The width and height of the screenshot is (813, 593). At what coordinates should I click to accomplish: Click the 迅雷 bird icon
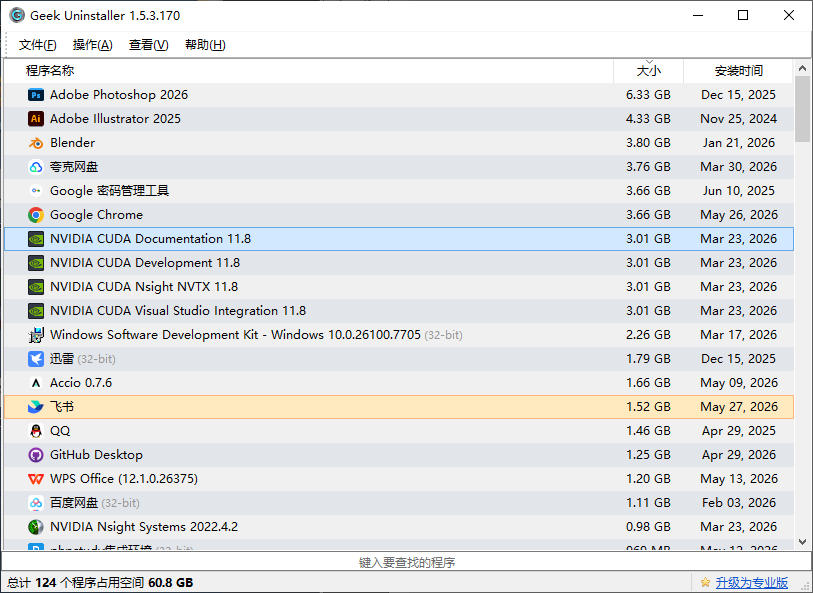point(36,359)
